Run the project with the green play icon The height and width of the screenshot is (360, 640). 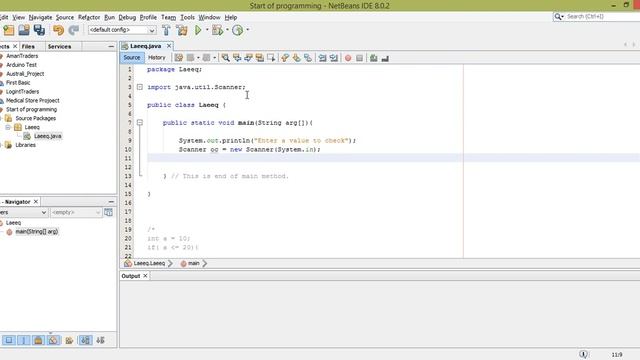[198, 30]
